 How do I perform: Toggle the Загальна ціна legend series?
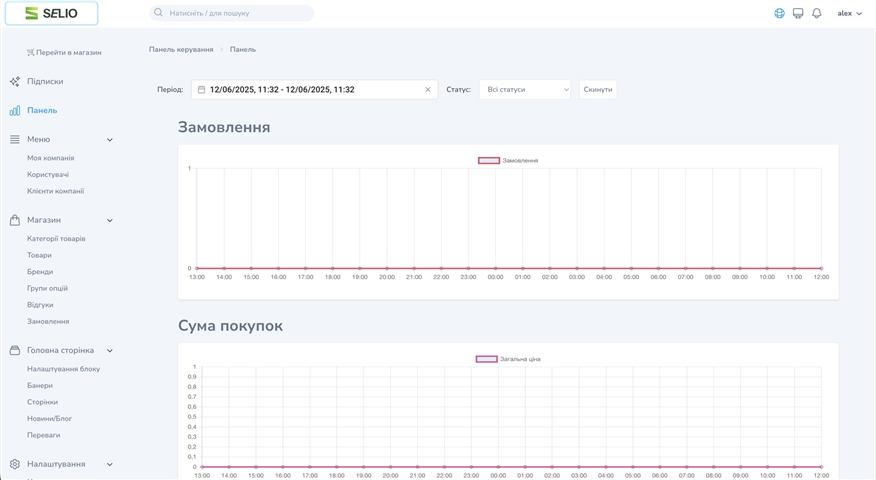pyautogui.click(x=486, y=359)
